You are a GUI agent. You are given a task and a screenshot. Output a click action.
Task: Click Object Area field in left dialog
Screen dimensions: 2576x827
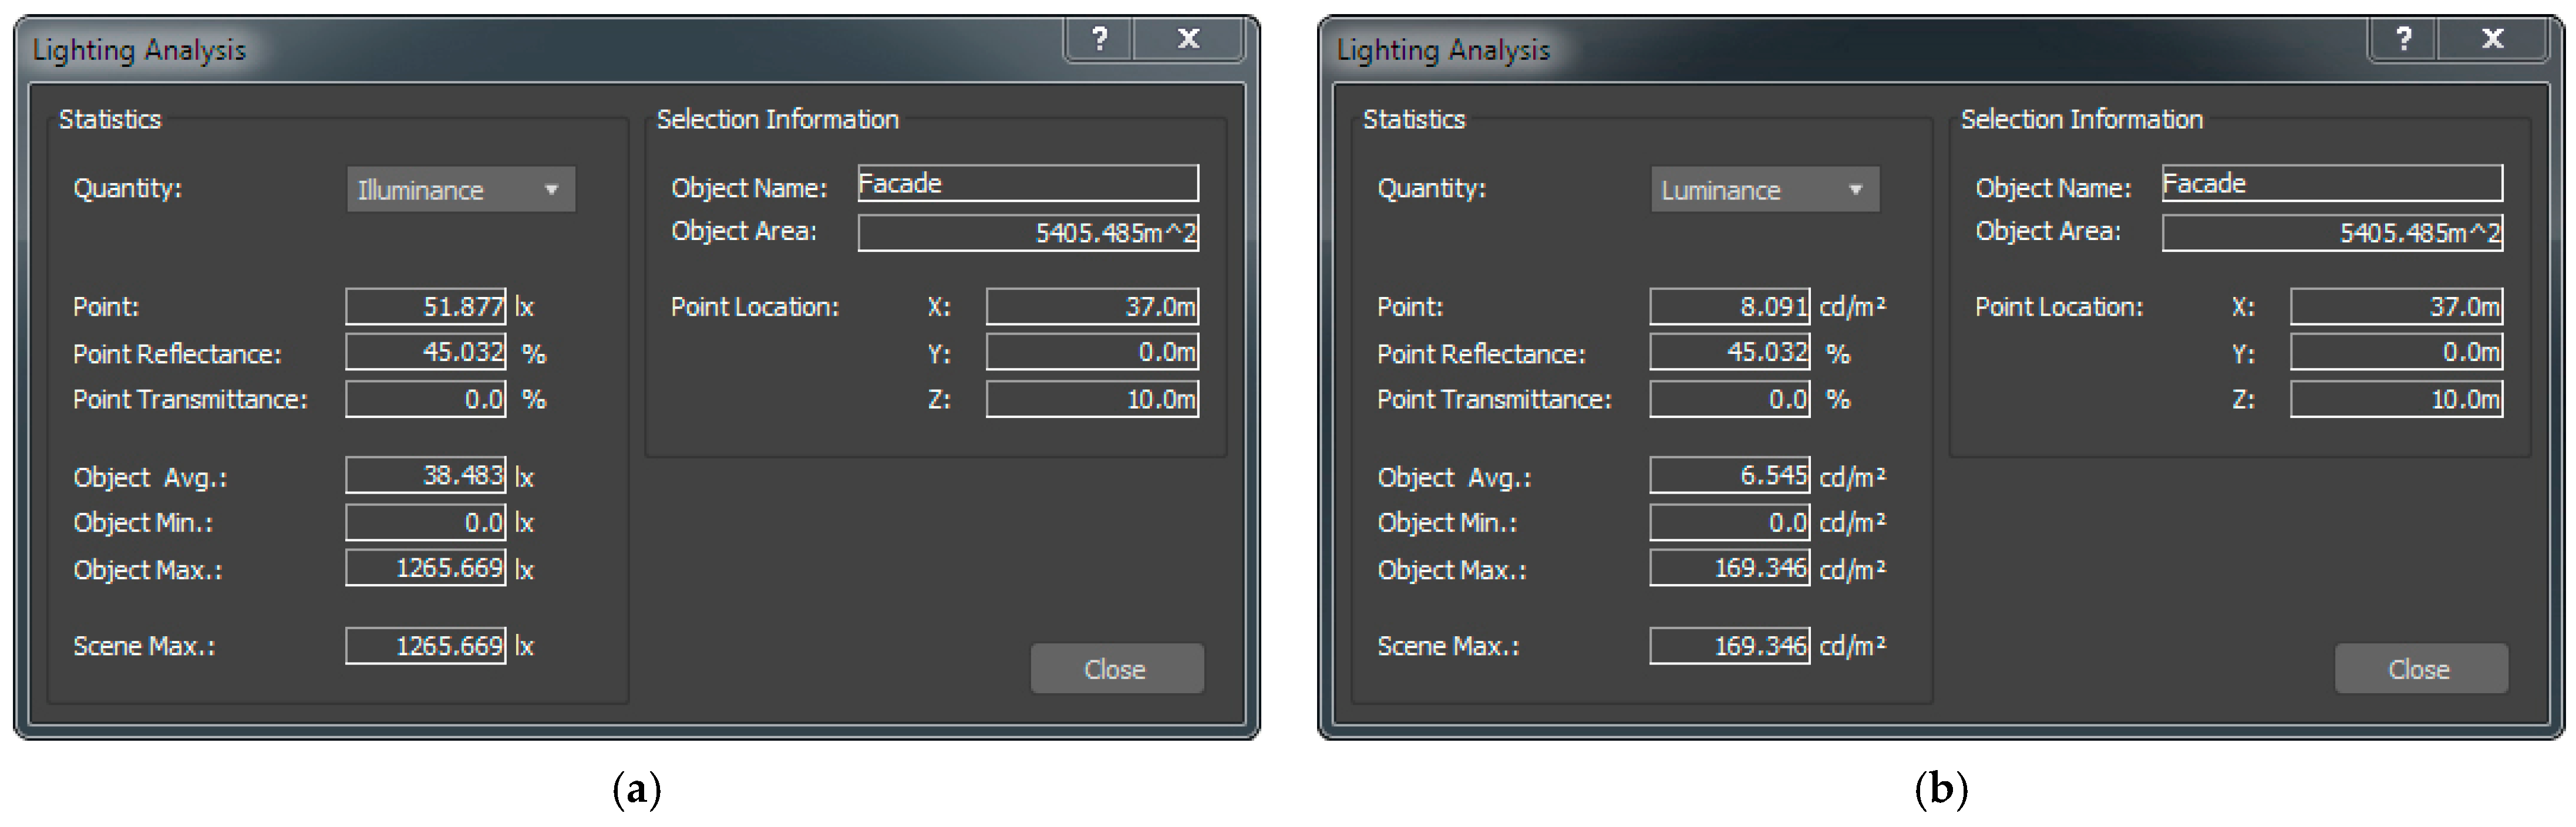tap(1027, 233)
